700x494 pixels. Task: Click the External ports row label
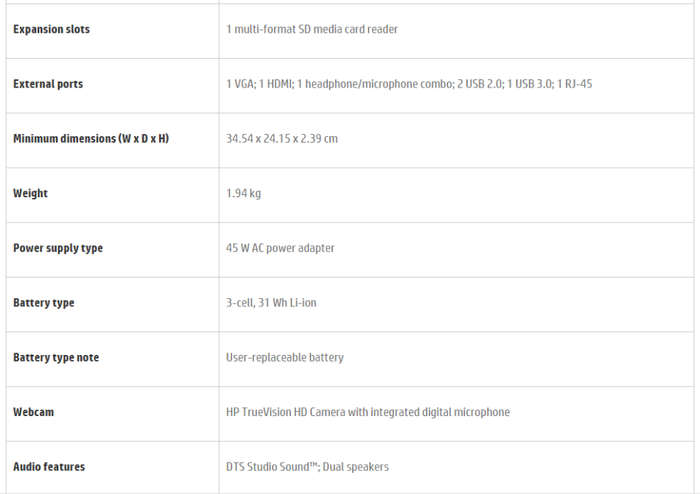click(48, 84)
